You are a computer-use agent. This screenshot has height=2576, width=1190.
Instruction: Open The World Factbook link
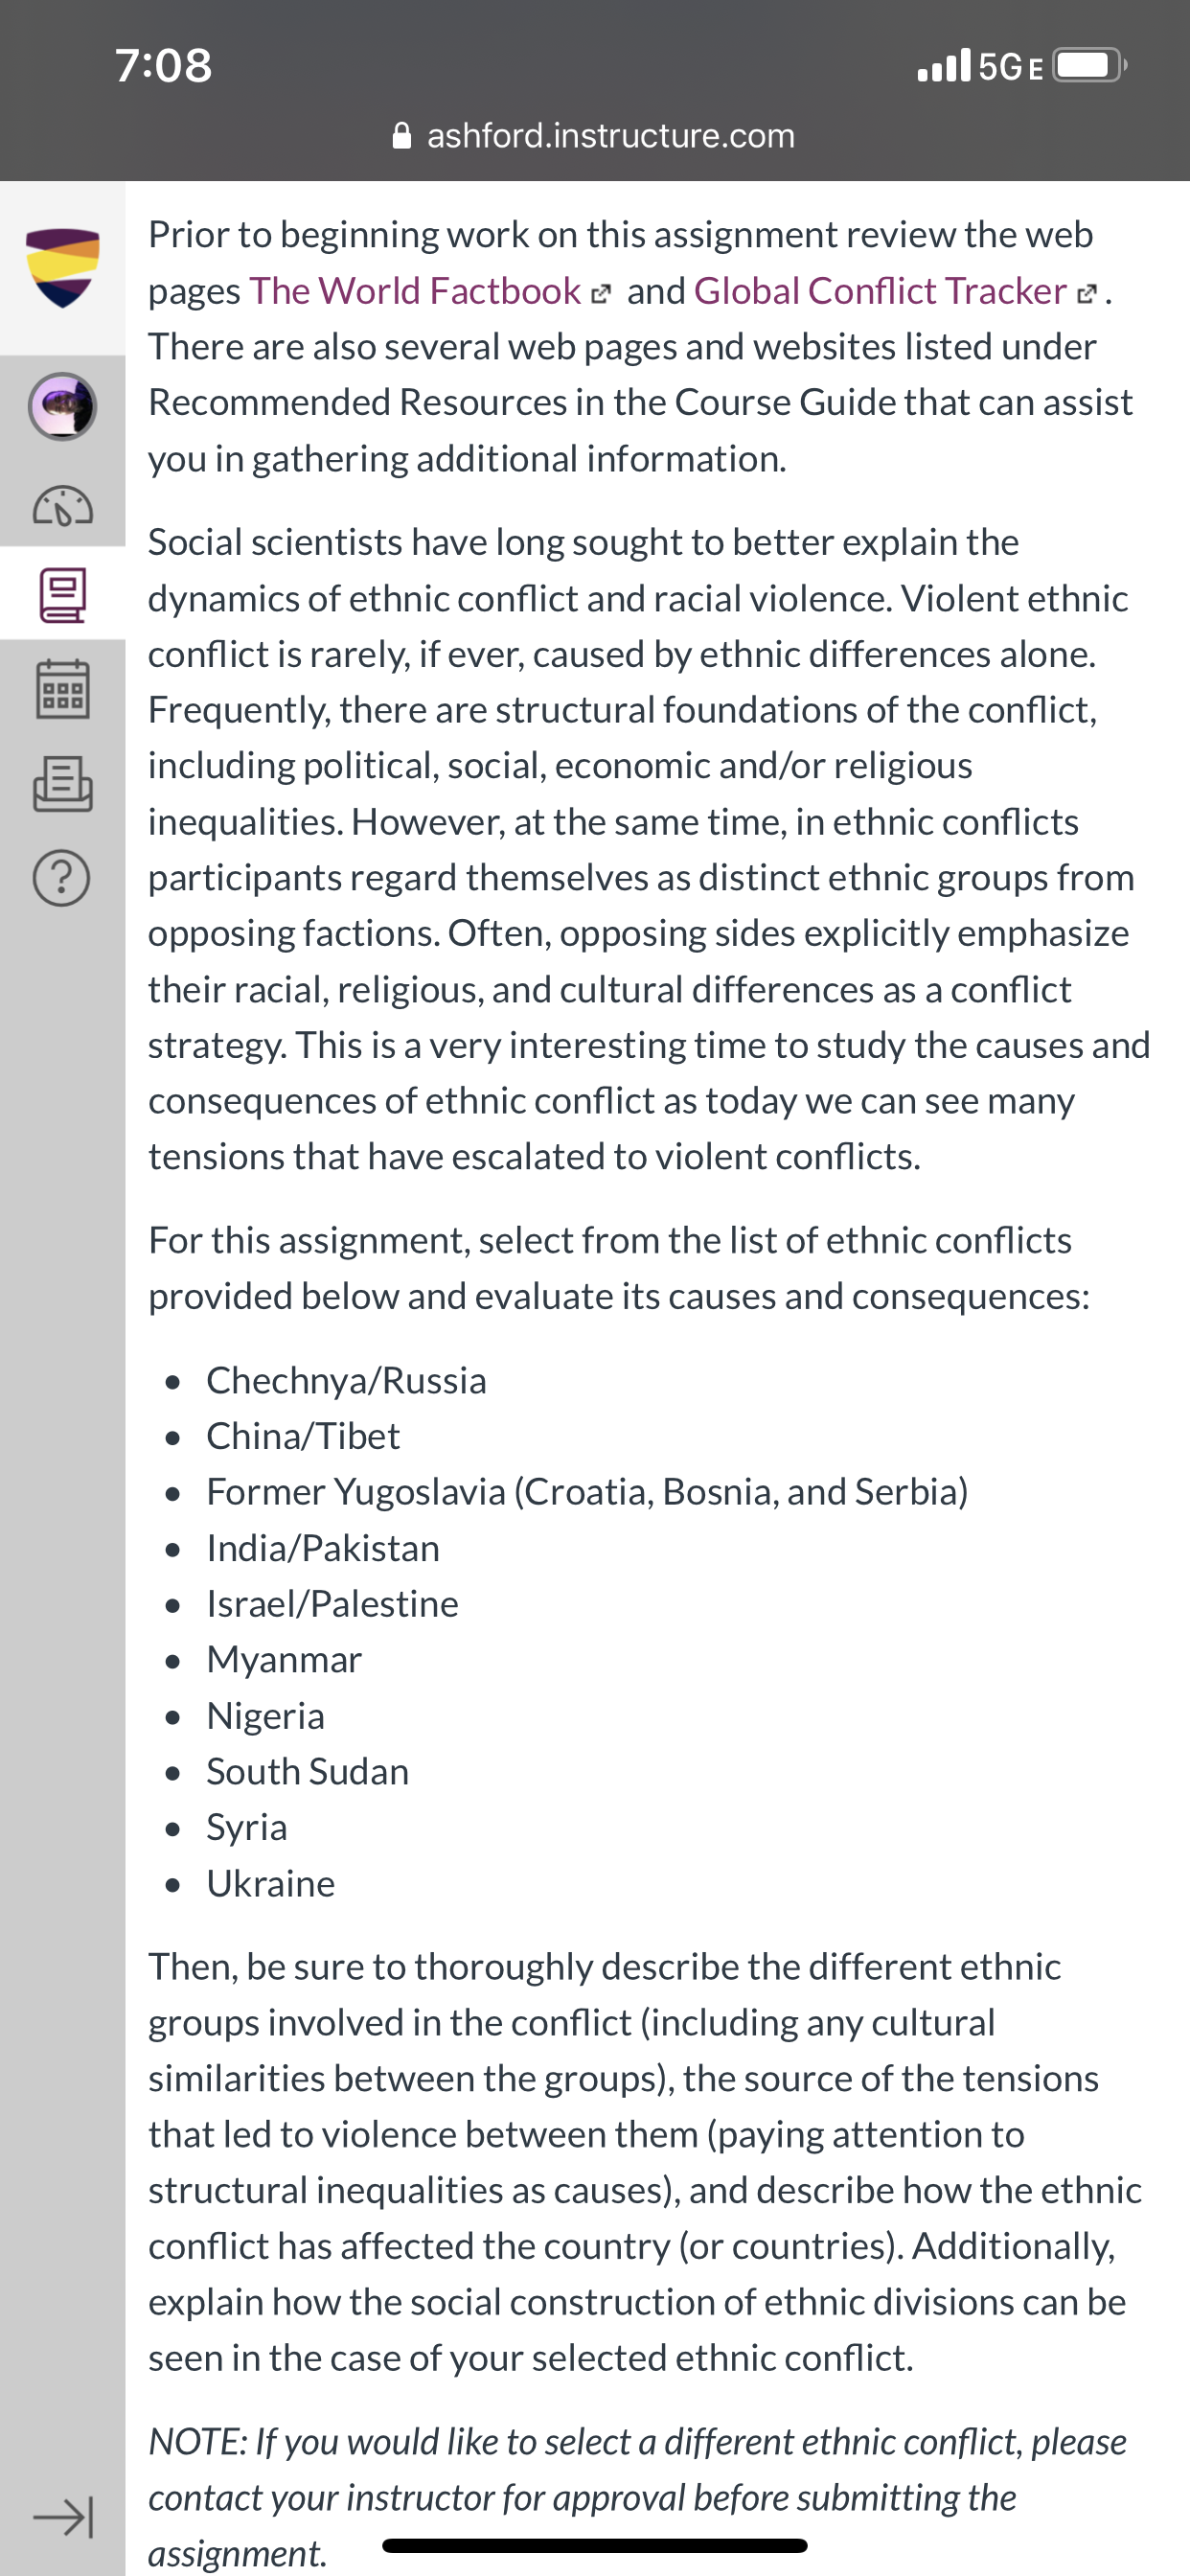coord(415,291)
